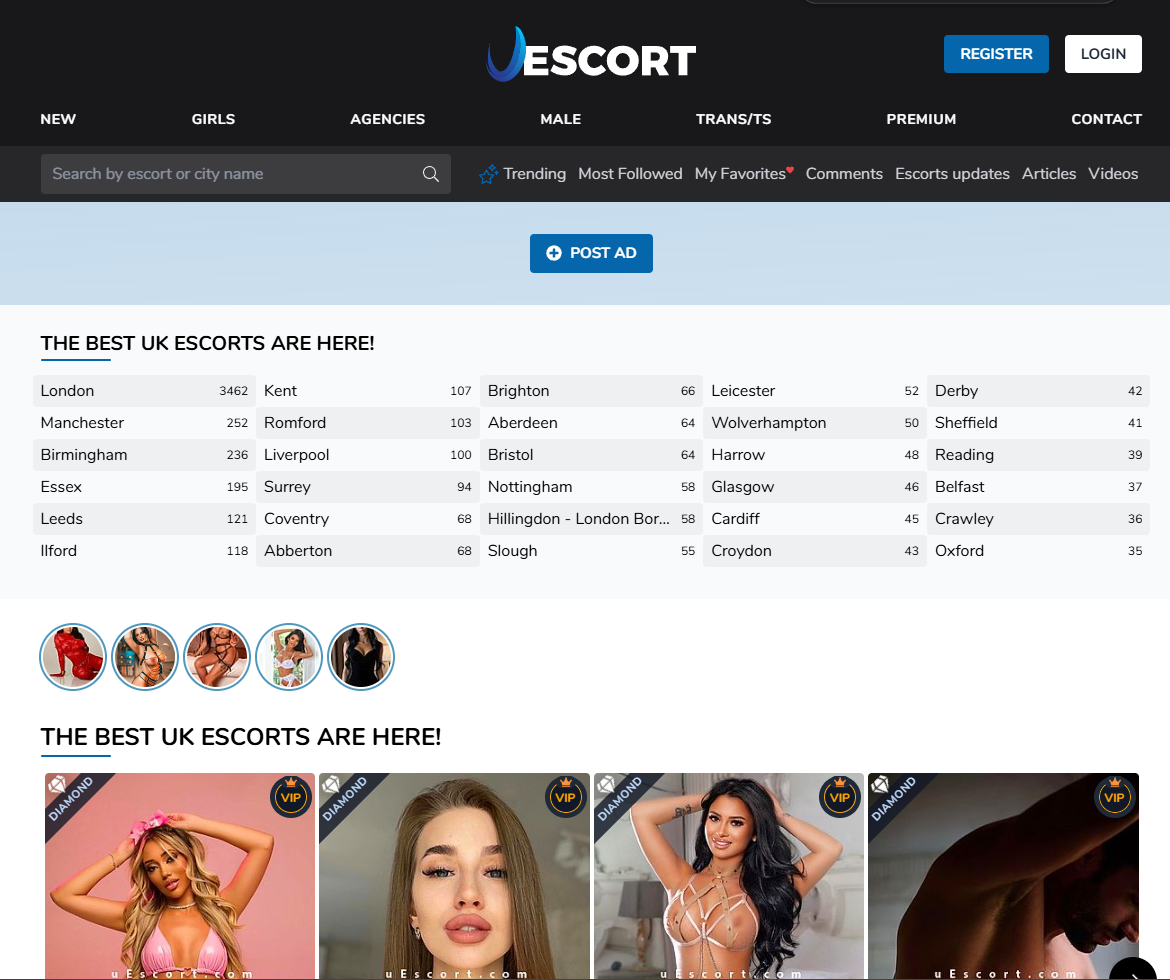Image resolution: width=1170 pixels, height=980 pixels.
Task: Click the plus icon inside the POST AD button
Action: coord(556,253)
